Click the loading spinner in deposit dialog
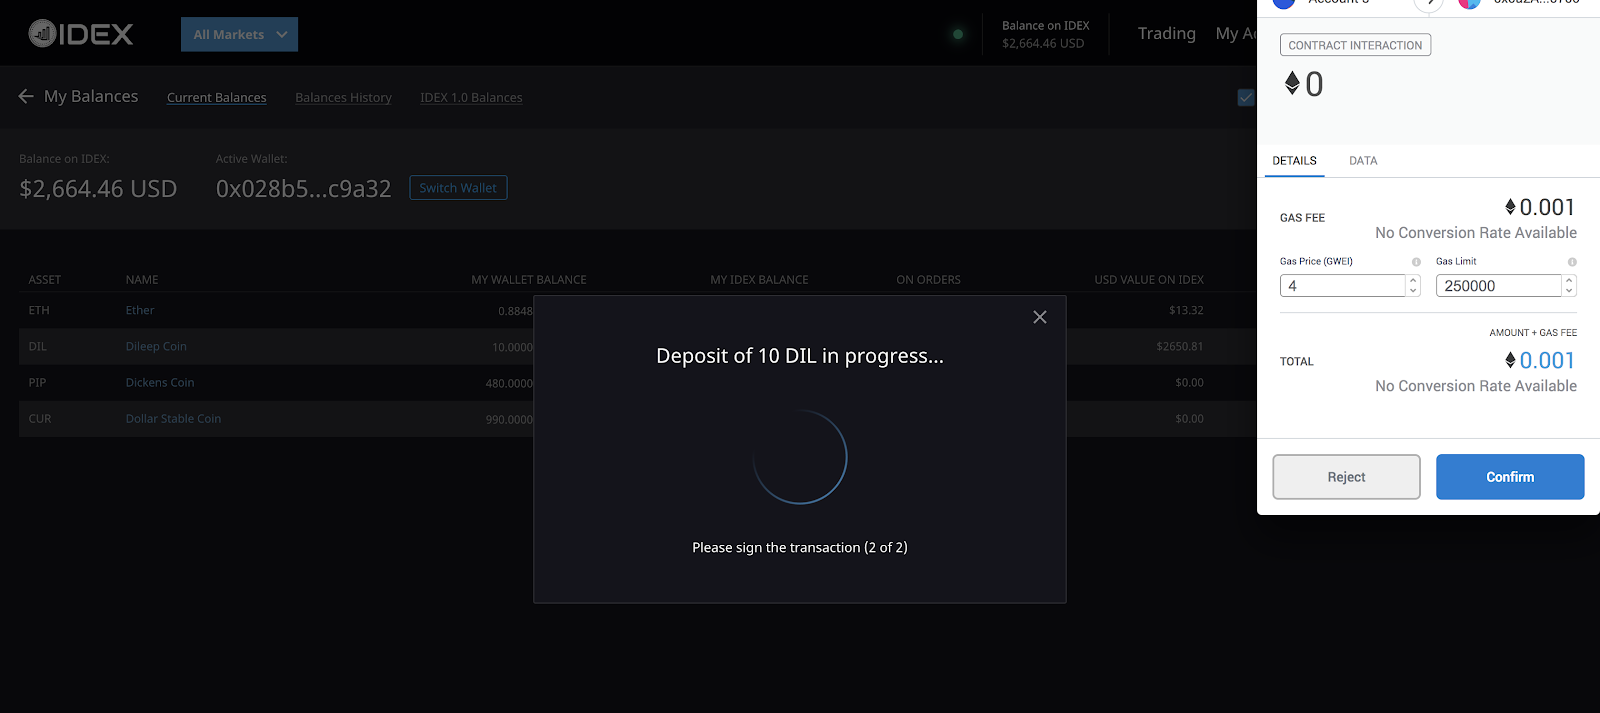1600x713 pixels. [x=800, y=457]
